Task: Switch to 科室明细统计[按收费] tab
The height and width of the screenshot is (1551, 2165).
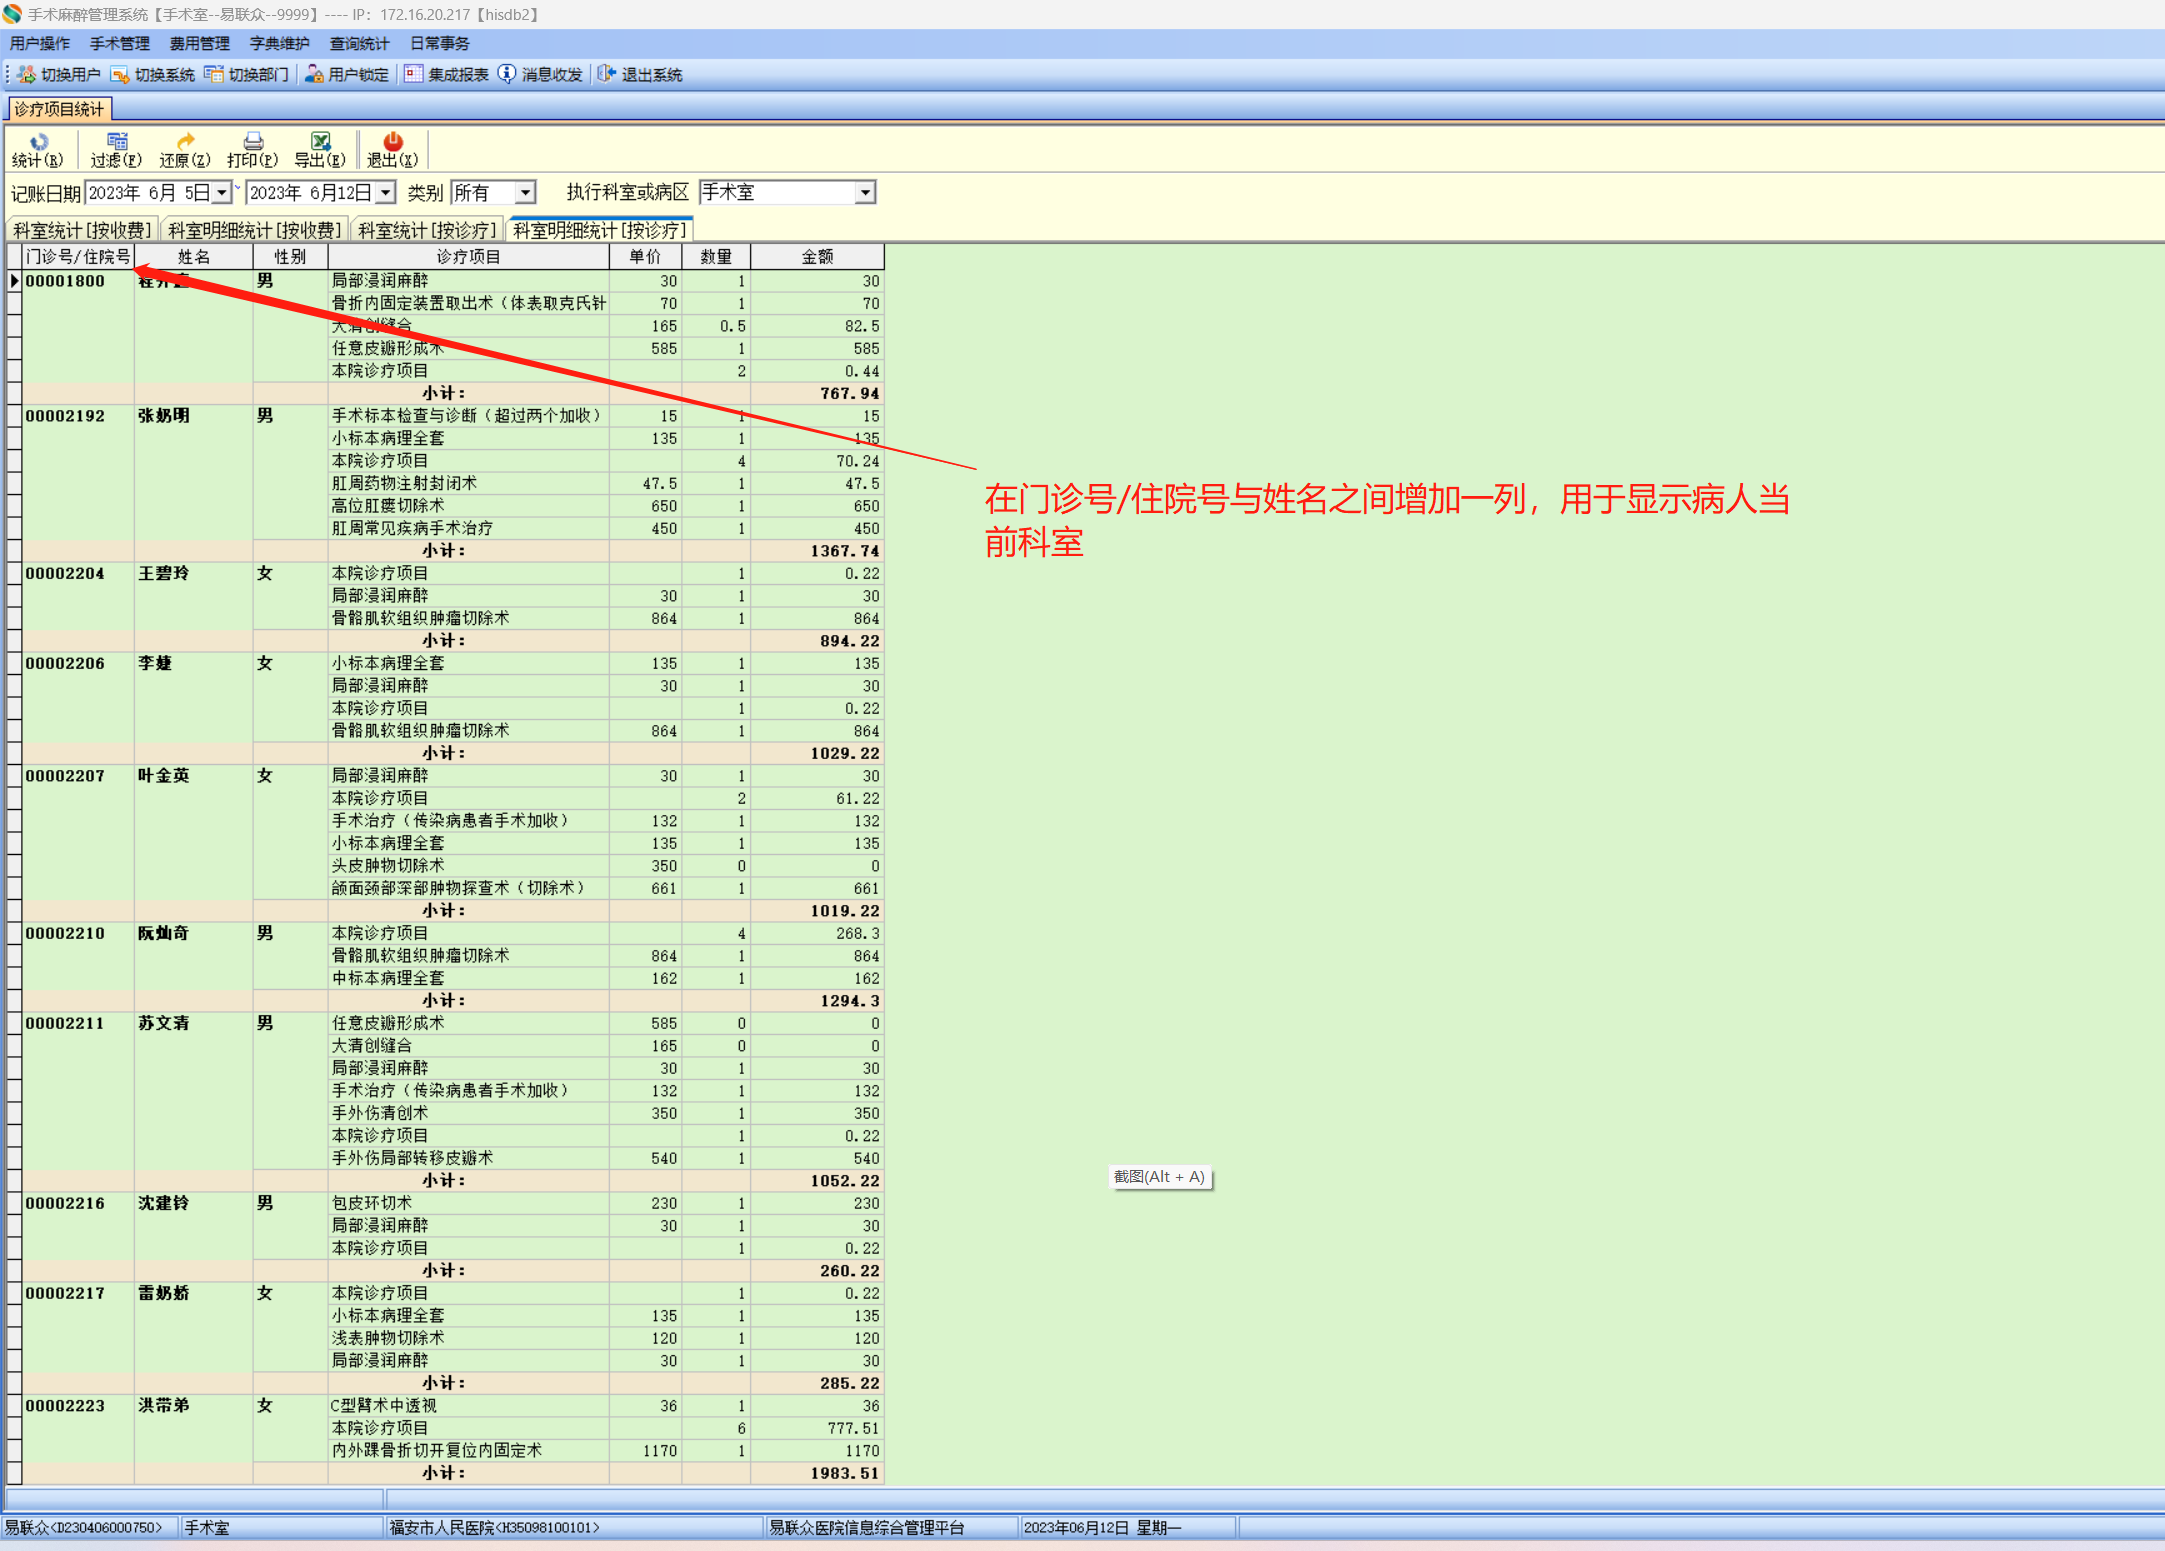Action: 254,231
